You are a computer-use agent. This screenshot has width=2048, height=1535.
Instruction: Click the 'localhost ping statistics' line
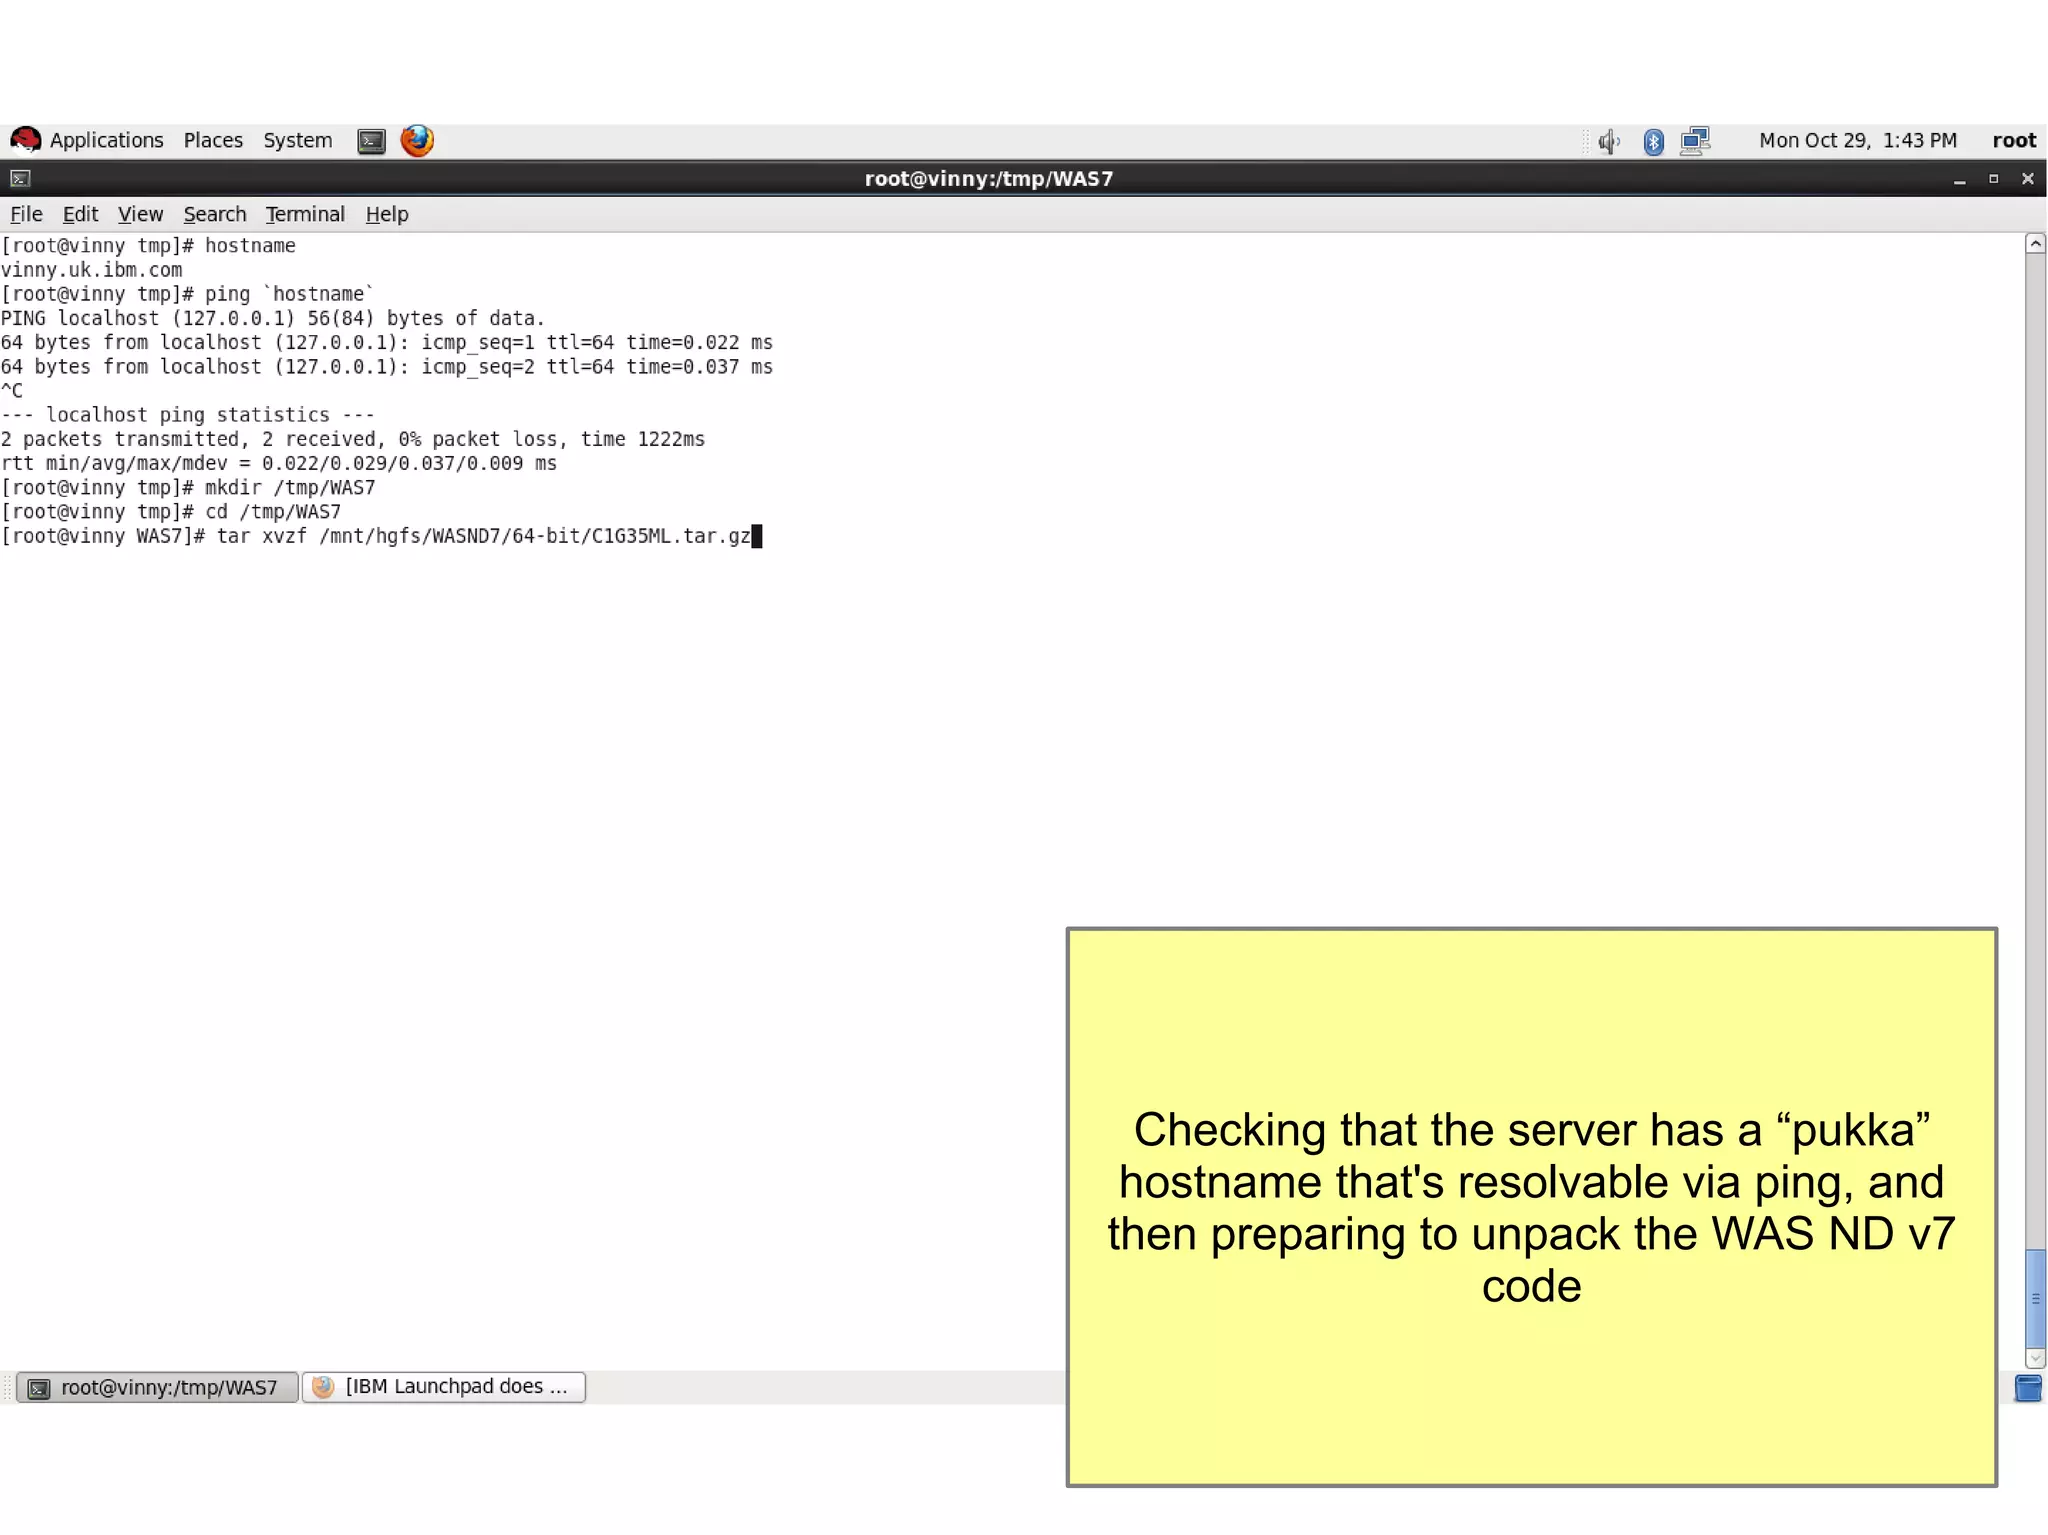pyautogui.click(x=188, y=415)
